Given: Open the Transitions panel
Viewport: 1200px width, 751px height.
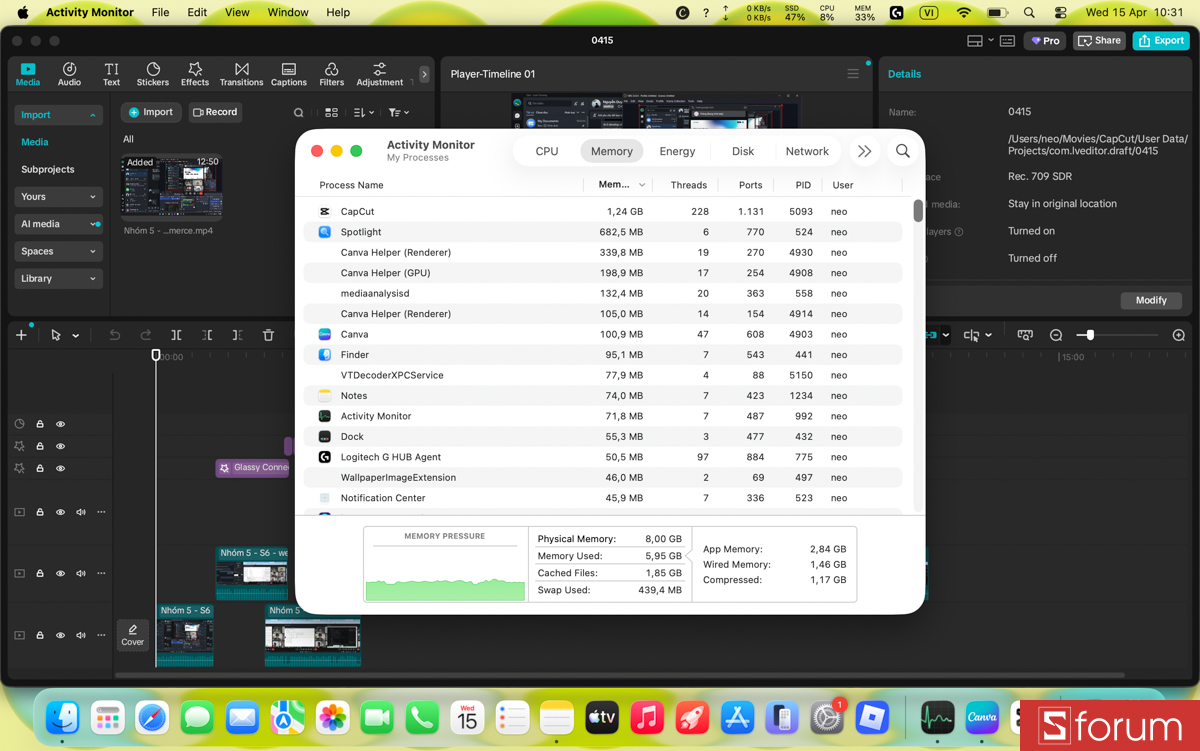Looking at the screenshot, I should tap(241, 73).
